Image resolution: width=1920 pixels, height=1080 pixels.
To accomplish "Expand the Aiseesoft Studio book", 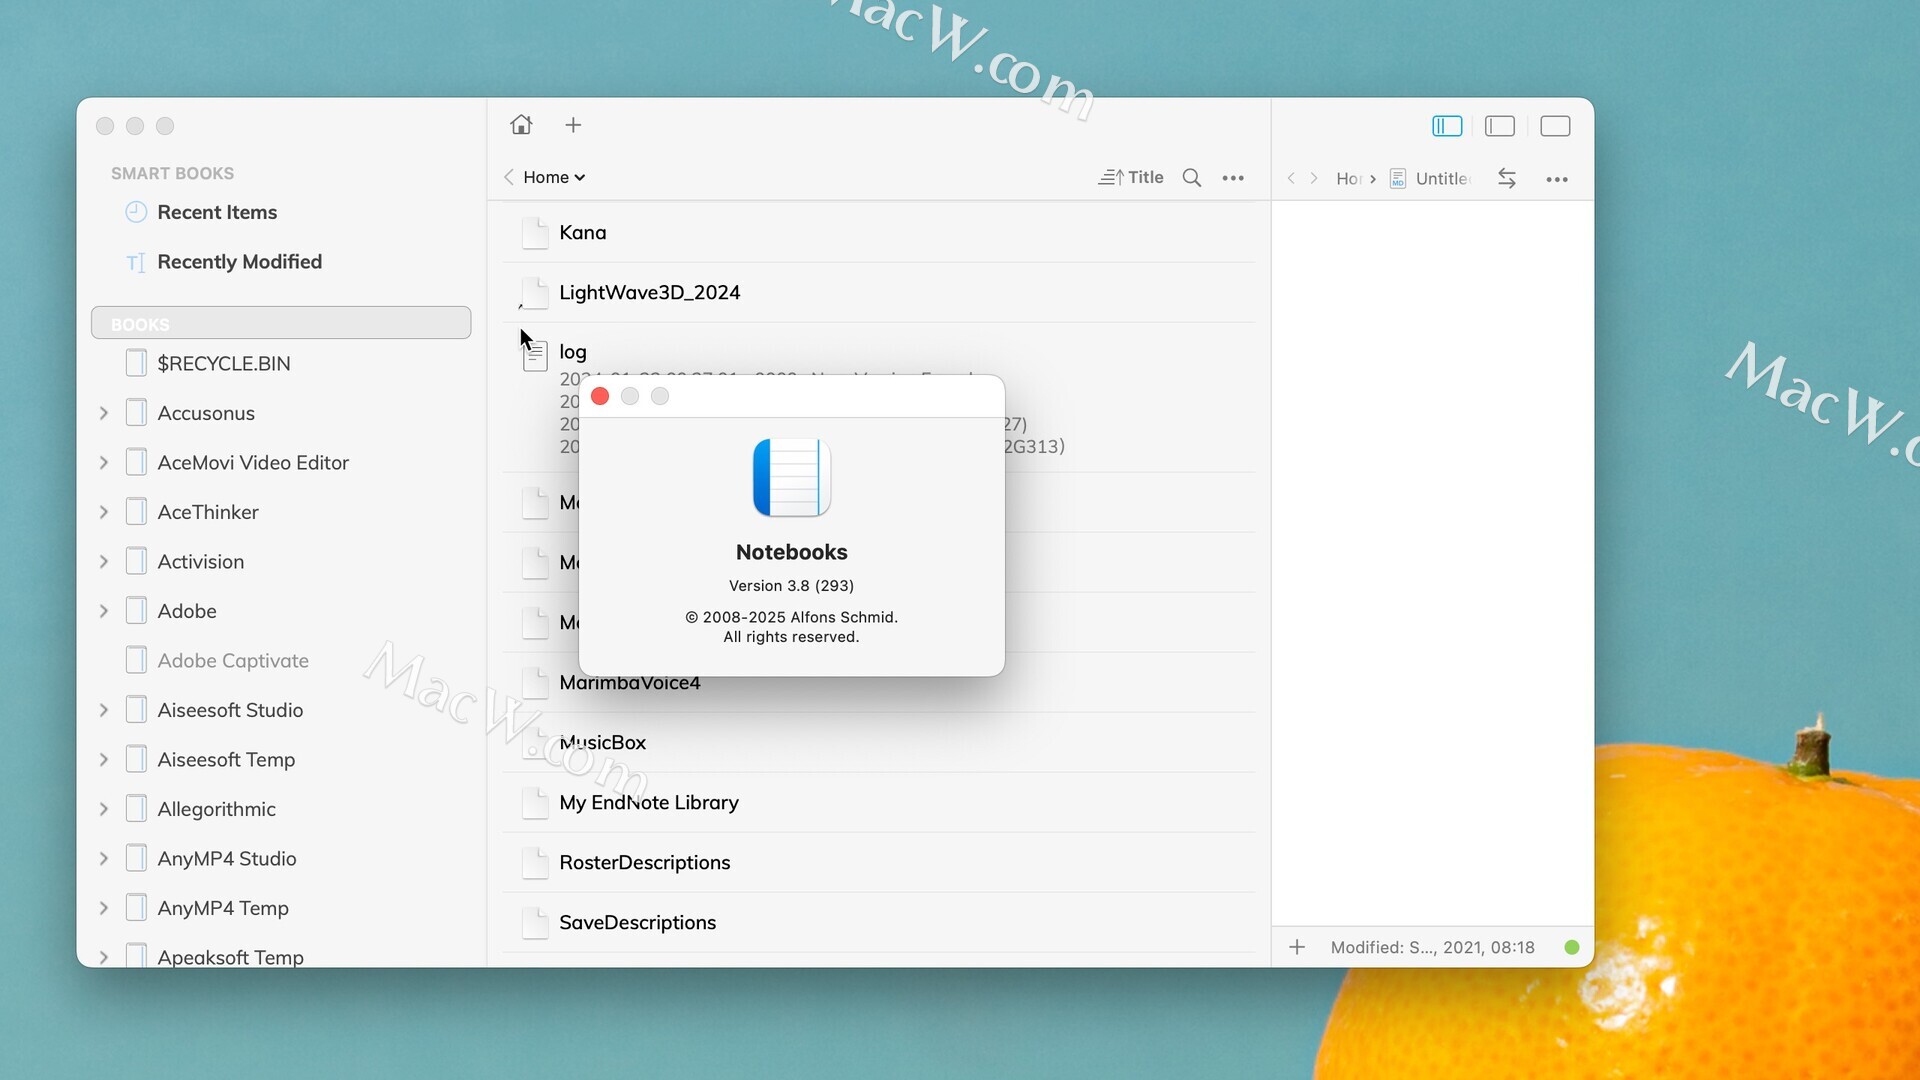I will point(104,710).
